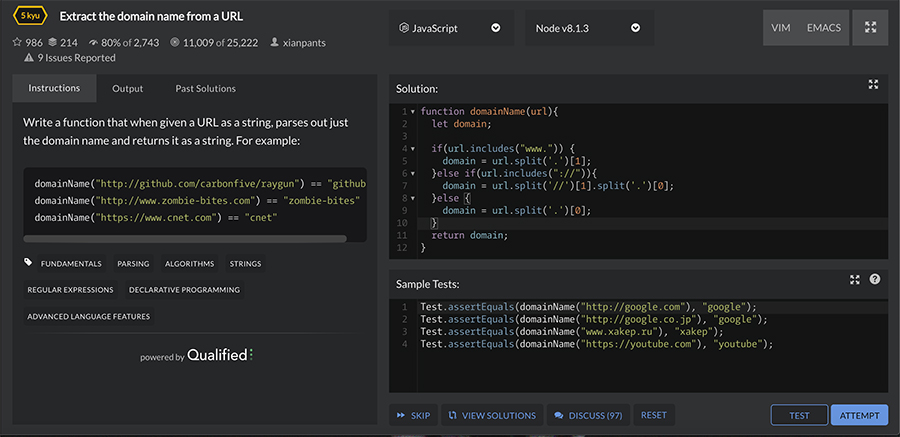Switch to the Past Solutions tab
The image size is (900, 437).
(x=205, y=88)
